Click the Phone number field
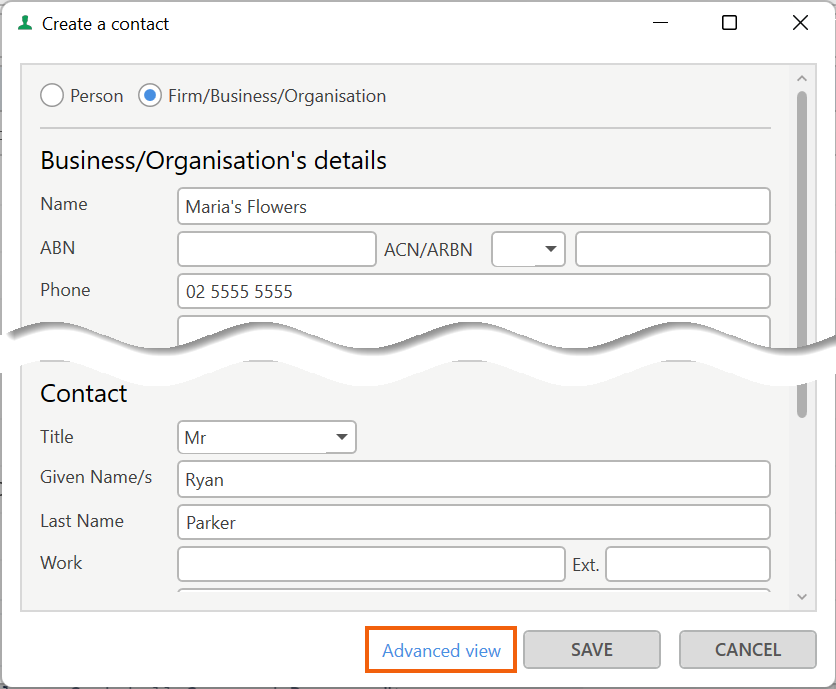Image resolution: width=836 pixels, height=689 pixels. (x=473, y=291)
